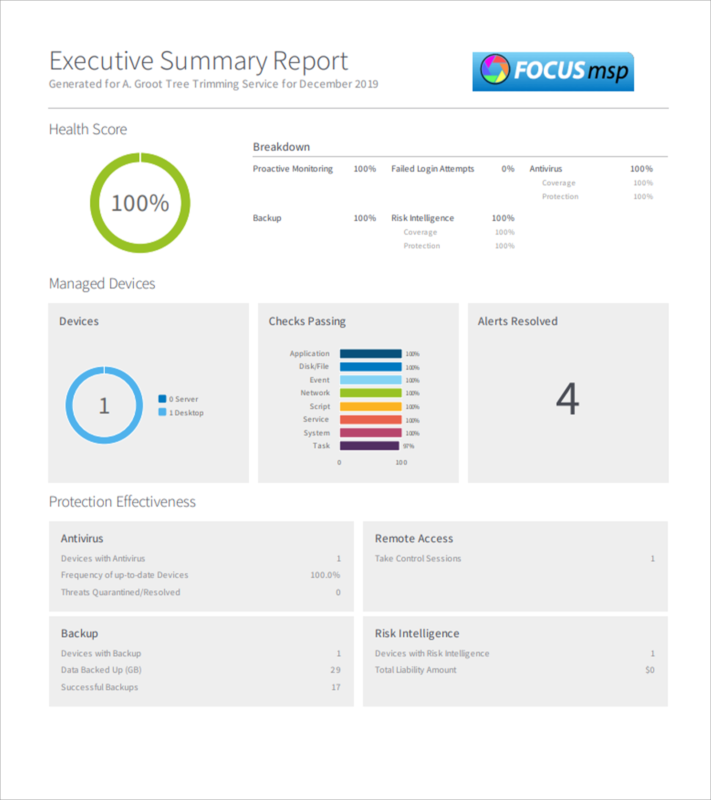Click the purple Task bar at 97%
Screen dimensions: 711x800
point(369,446)
